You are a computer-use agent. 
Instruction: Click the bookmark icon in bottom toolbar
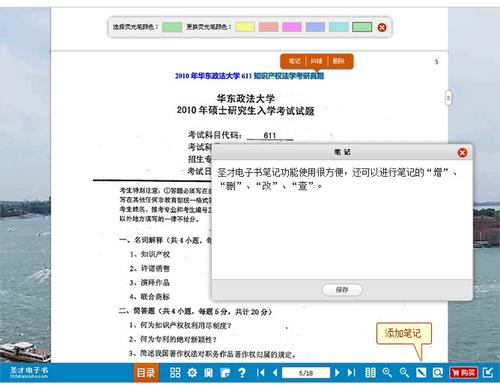pyautogui.click(x=209, y=372)
